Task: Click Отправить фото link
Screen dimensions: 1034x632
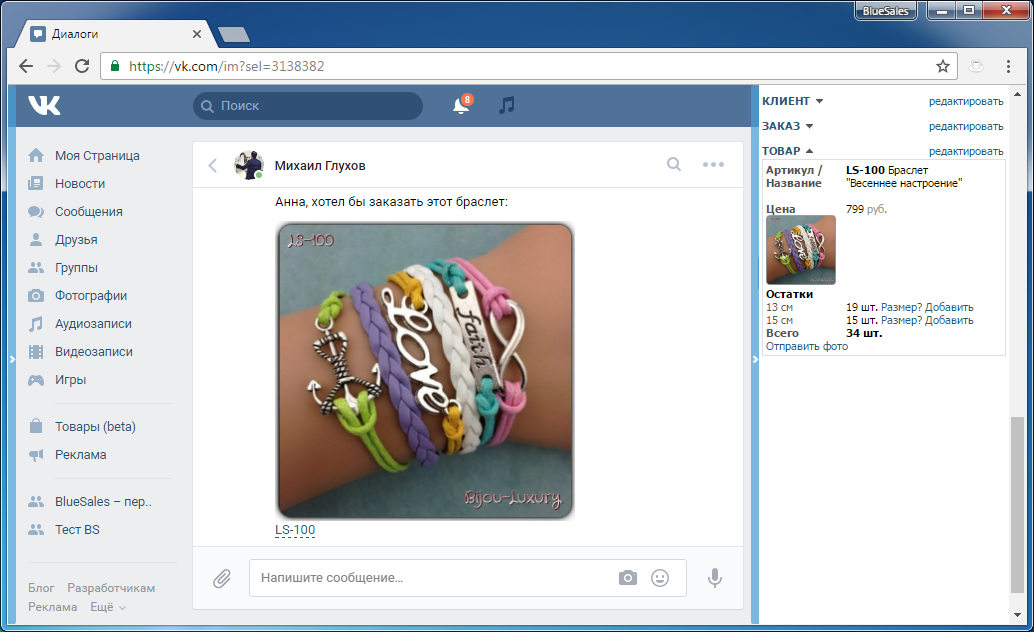Action: click(806, 346)
